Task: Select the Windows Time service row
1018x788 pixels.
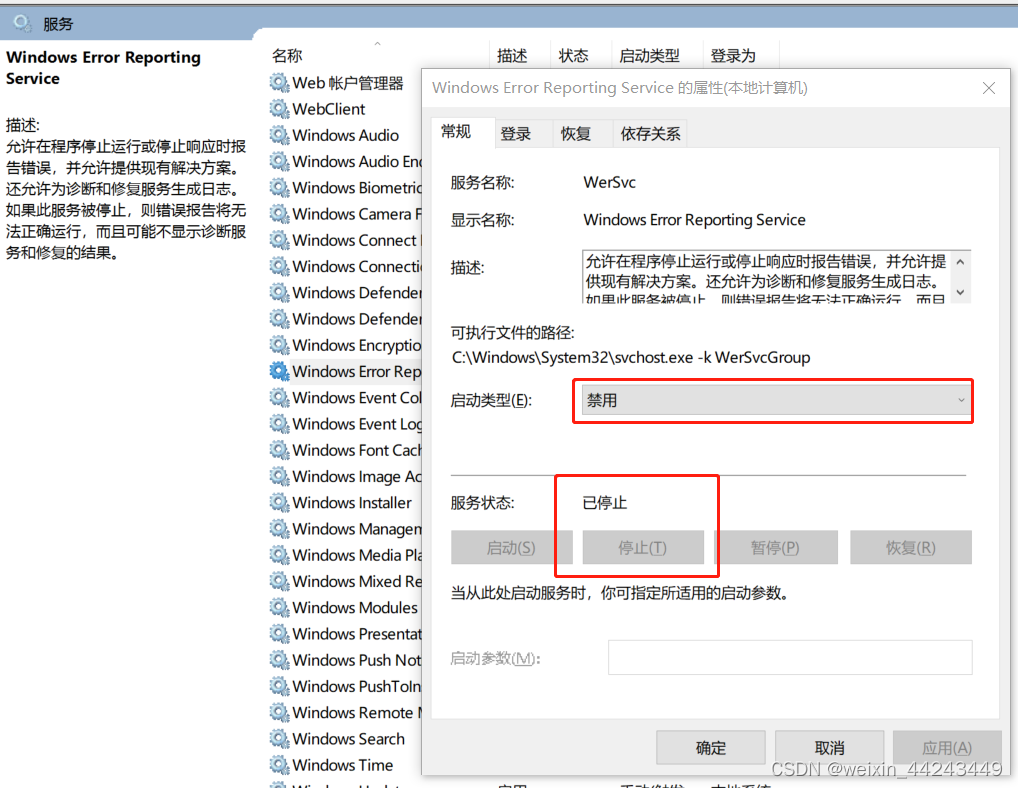Action: (x=345, y=765)
